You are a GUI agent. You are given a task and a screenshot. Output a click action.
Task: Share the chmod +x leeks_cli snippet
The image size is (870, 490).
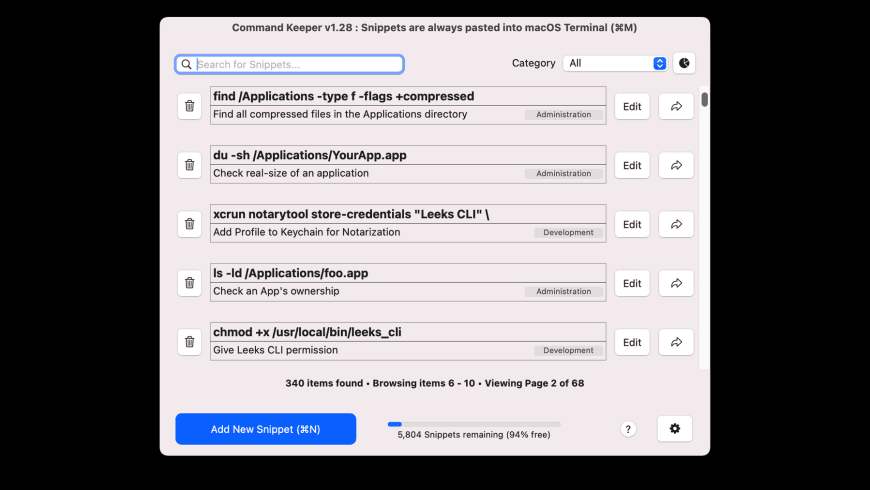[x=676, y=342]
